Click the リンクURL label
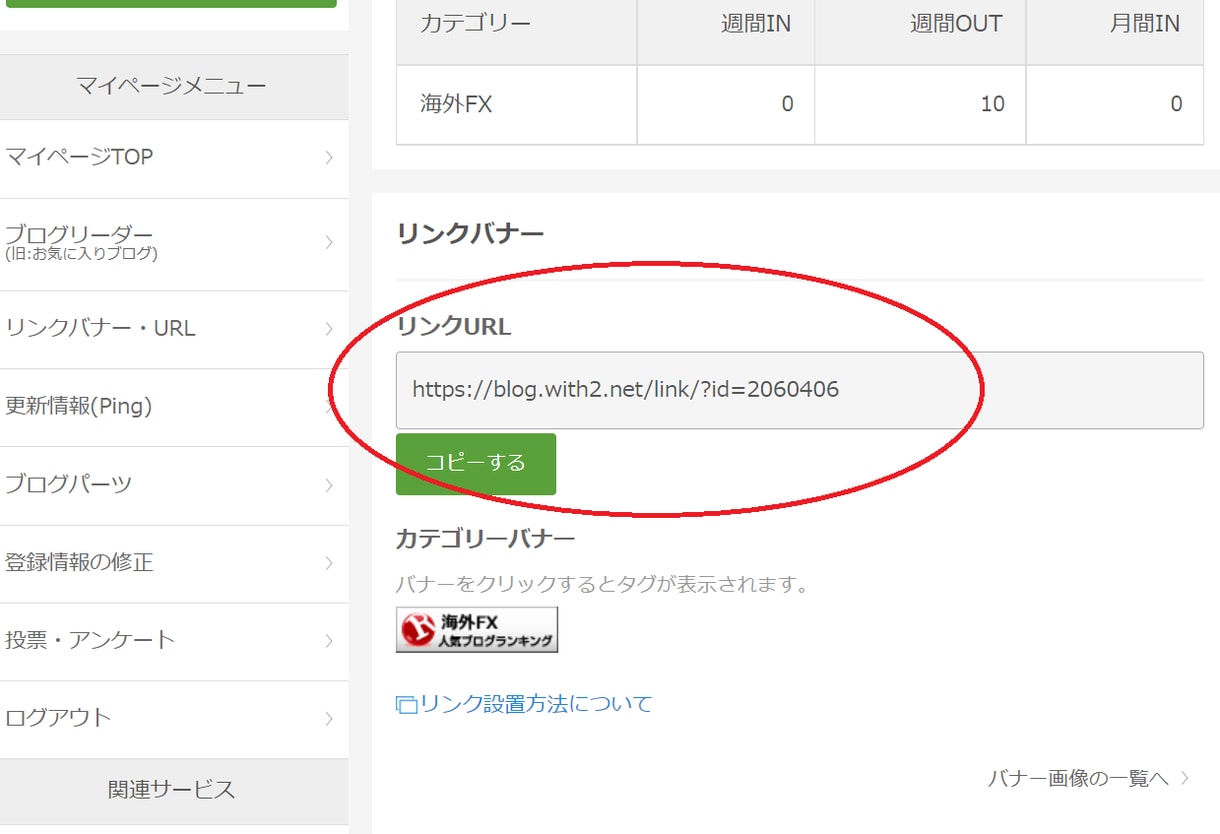This screenshot has width=1220, height=834. pos(453,327)
